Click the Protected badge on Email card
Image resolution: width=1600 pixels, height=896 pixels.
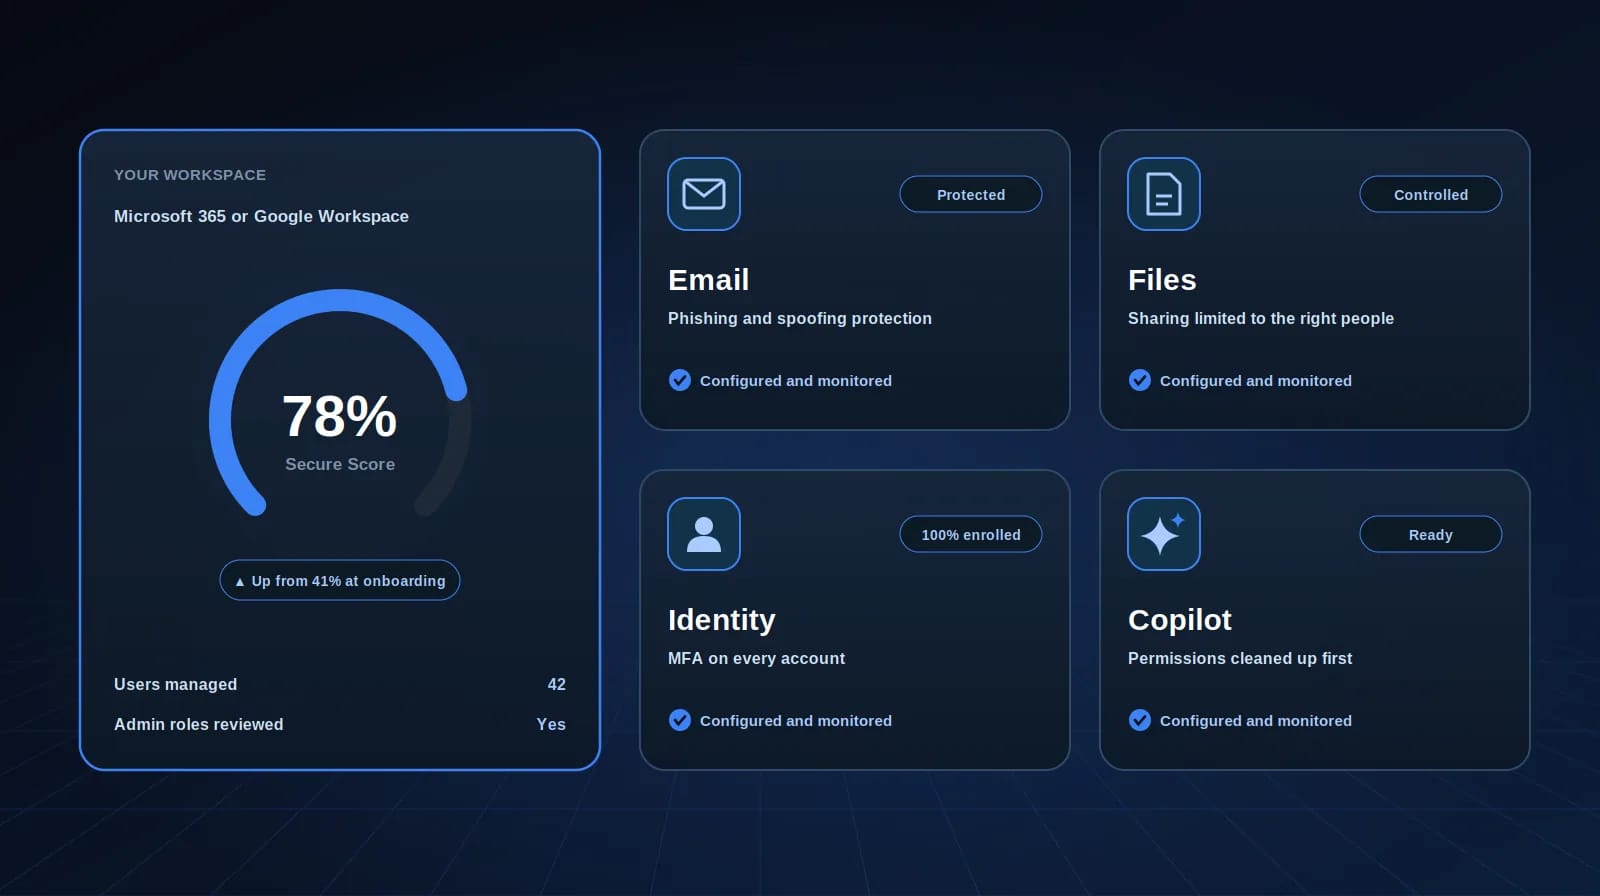pos(971,194)
